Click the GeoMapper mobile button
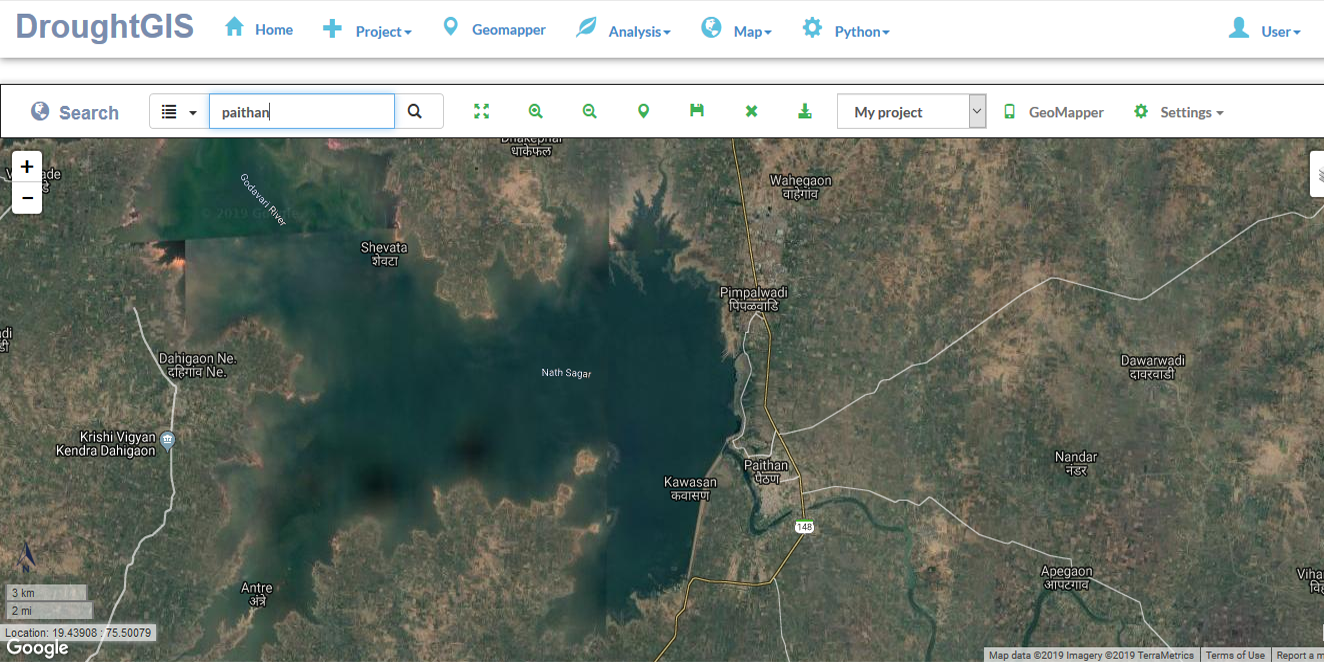The height and width of the screenshot is (665, 1324). coord(1054,112)
